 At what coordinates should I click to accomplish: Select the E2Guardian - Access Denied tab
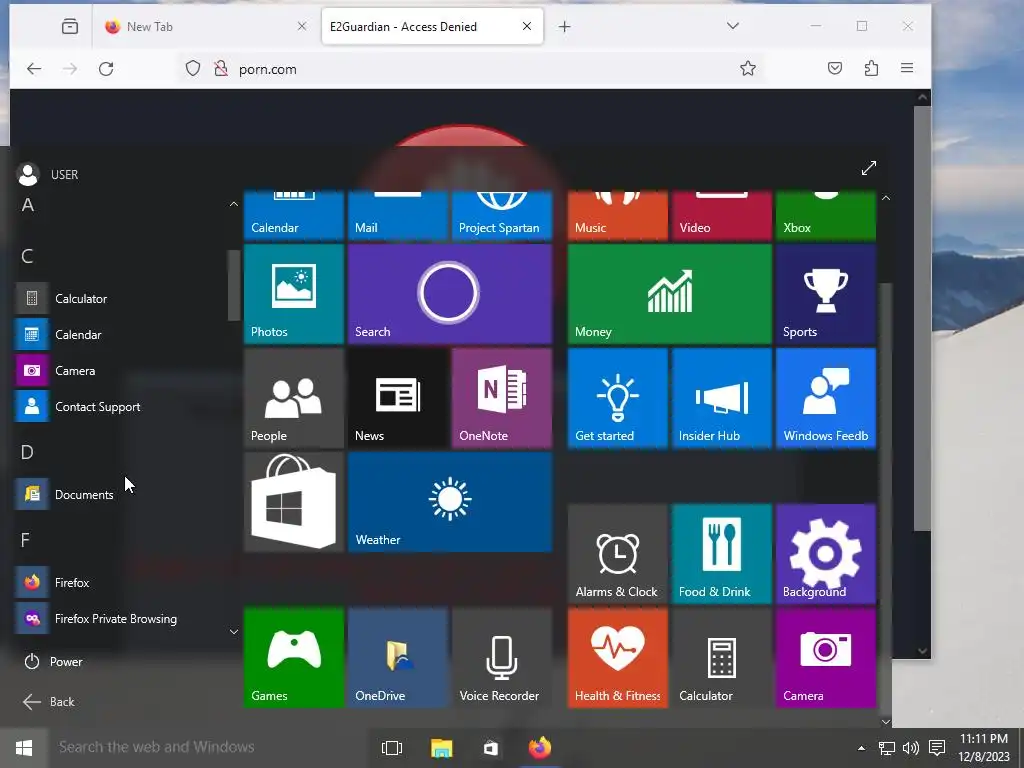click(432, 27)
